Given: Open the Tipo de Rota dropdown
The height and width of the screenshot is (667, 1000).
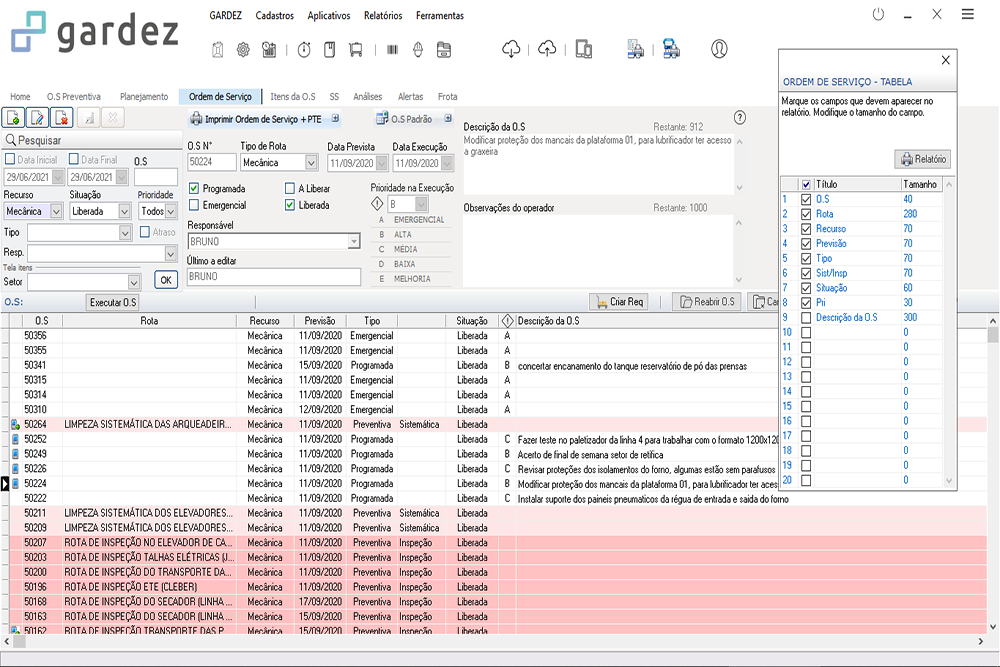Looking at the screenshot, I should [x=311, y=163].
